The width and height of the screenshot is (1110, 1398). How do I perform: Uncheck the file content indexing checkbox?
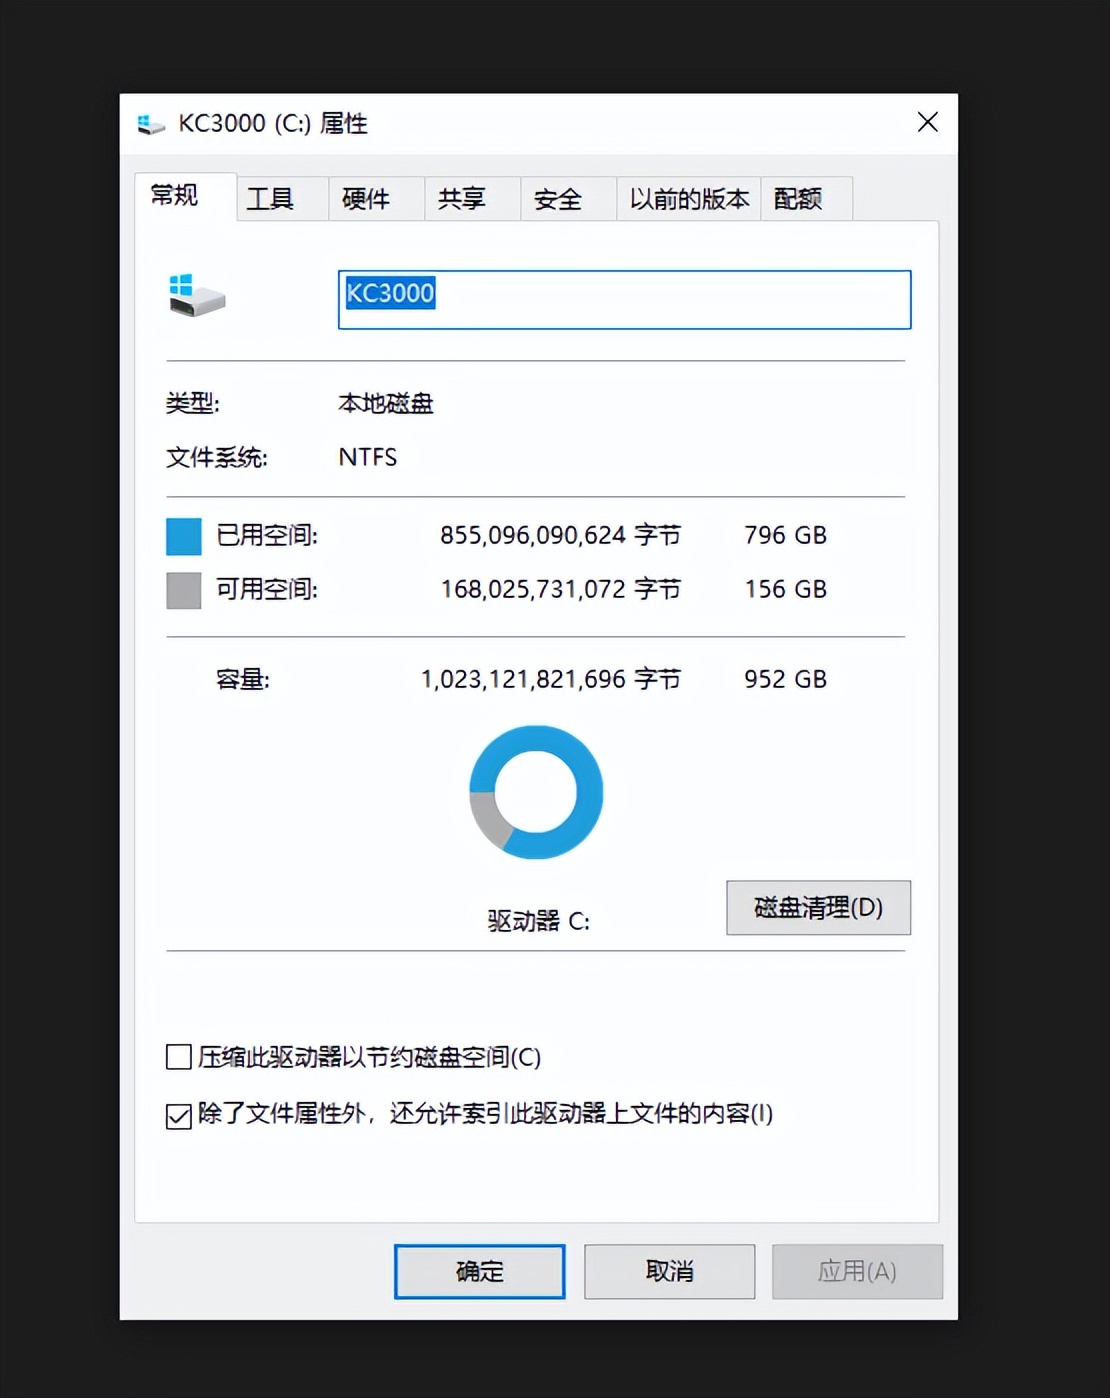click(x=178, y=1115)
